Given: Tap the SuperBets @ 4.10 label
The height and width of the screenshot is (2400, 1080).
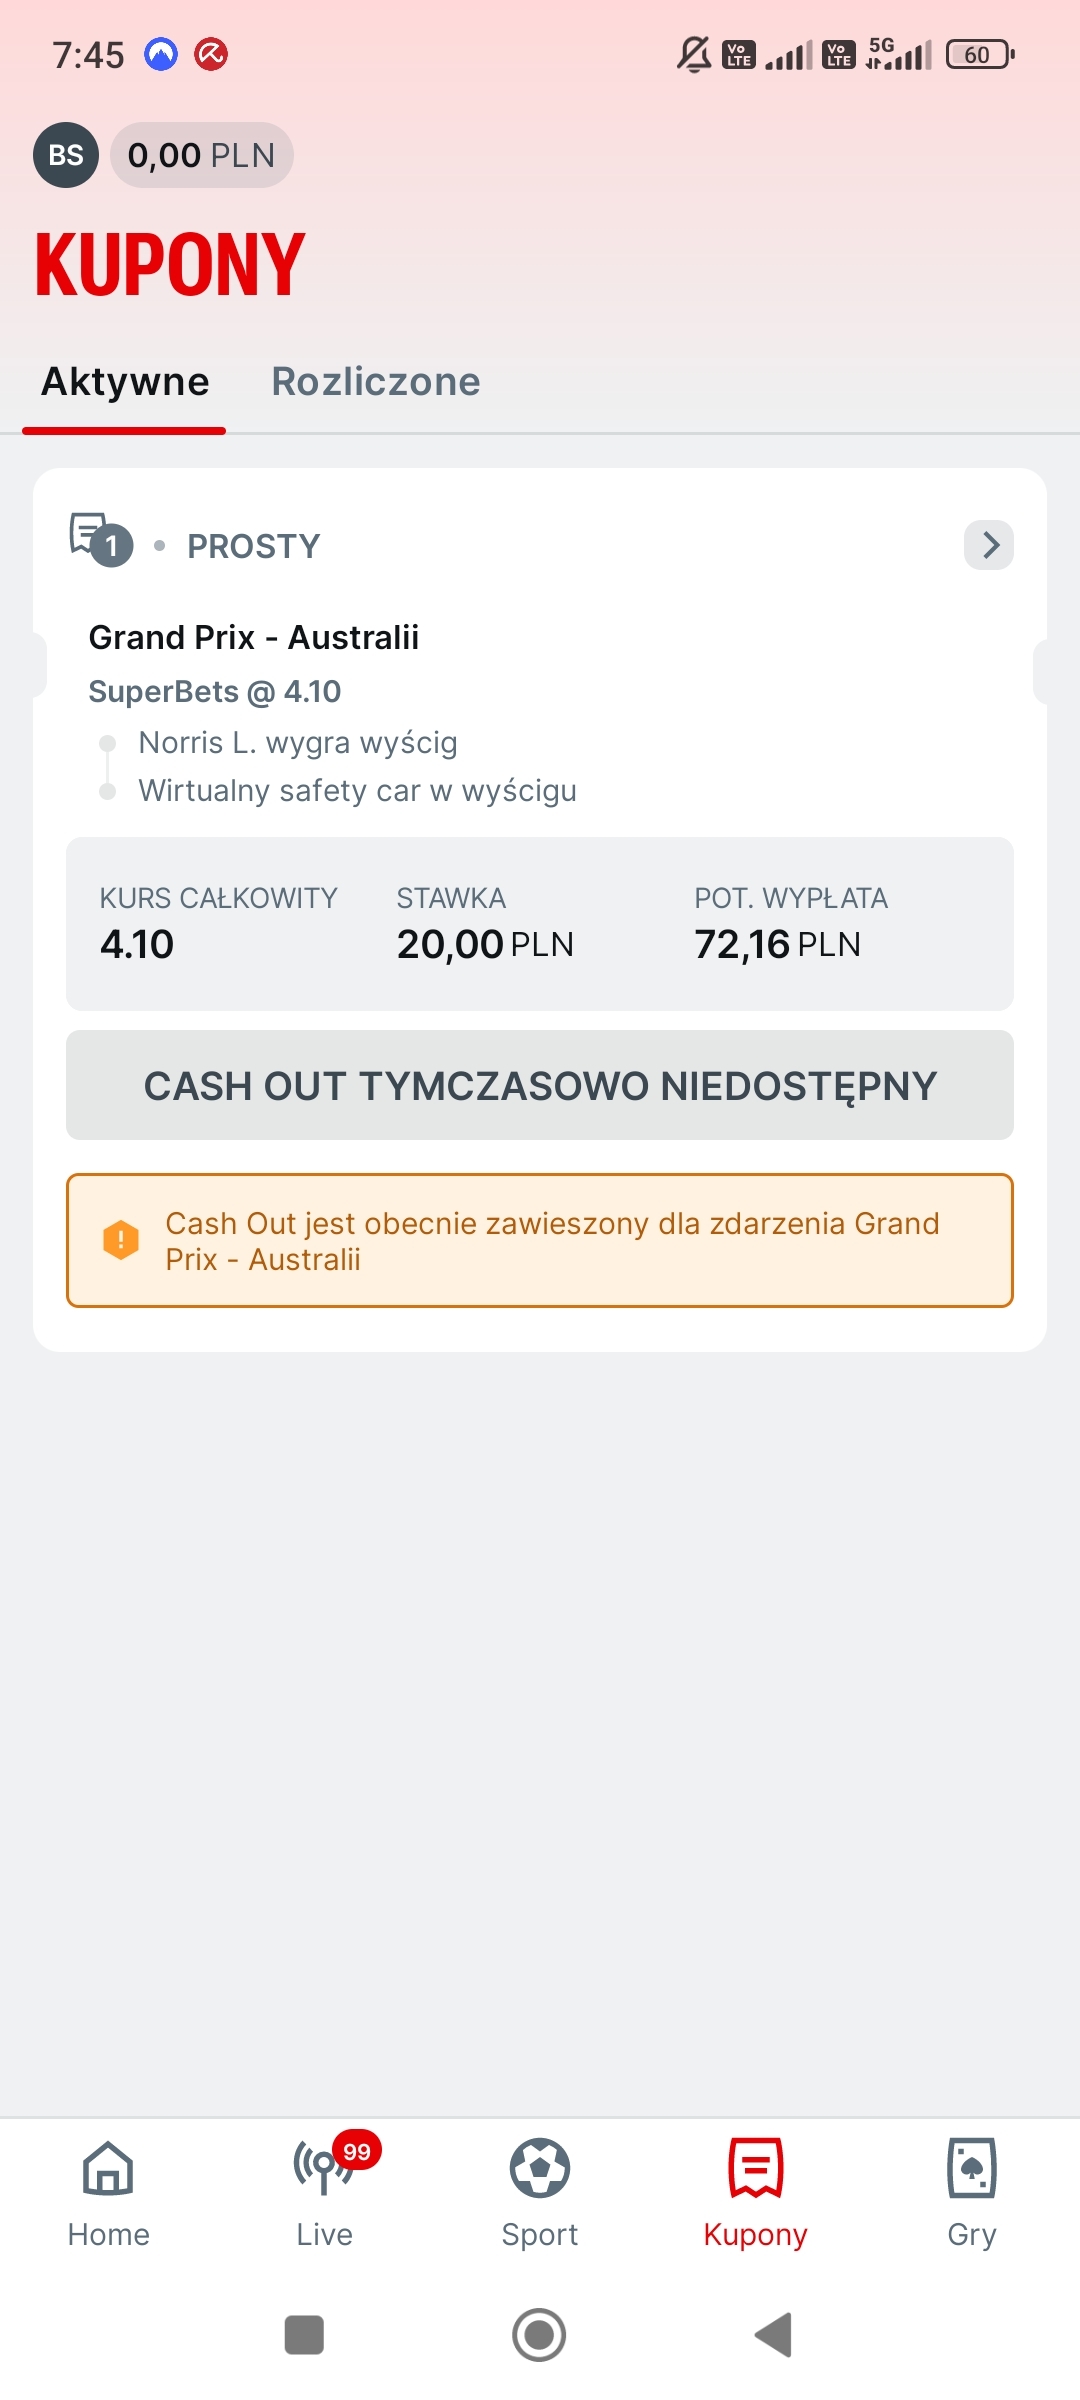Looking at the screenshot, I should click(x=215, y=691).
